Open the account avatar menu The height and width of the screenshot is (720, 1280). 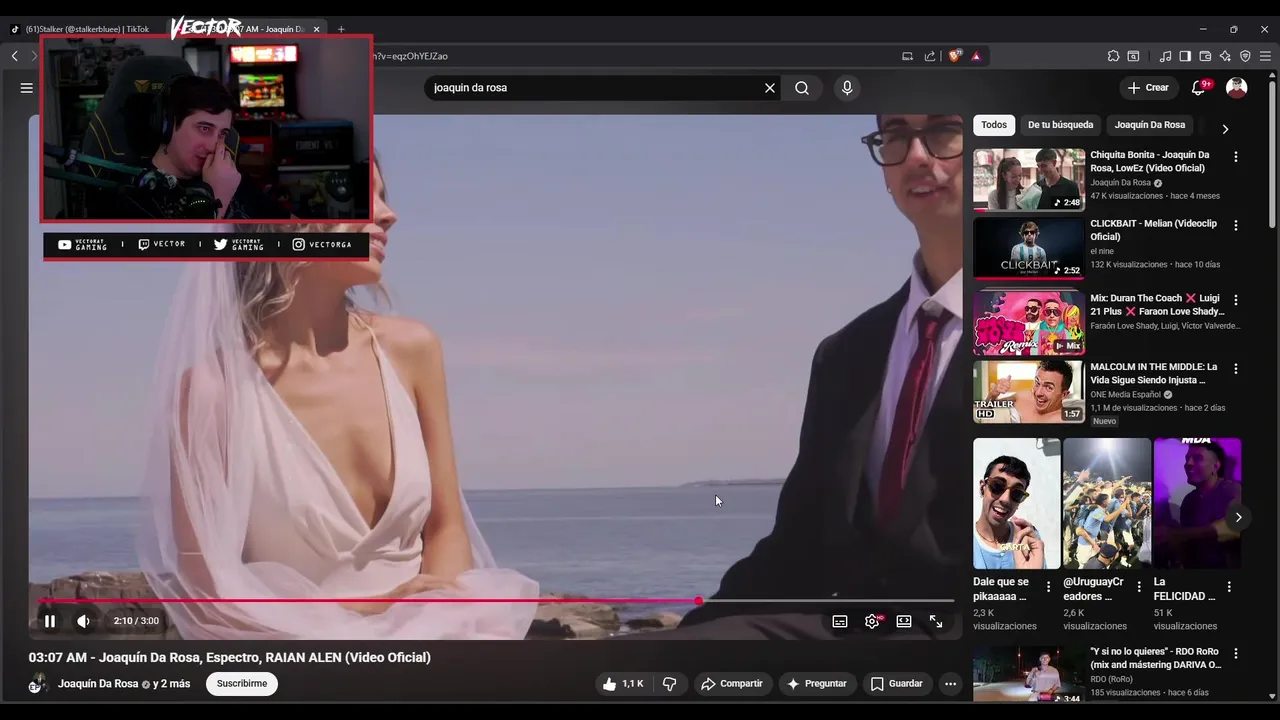1237,88
